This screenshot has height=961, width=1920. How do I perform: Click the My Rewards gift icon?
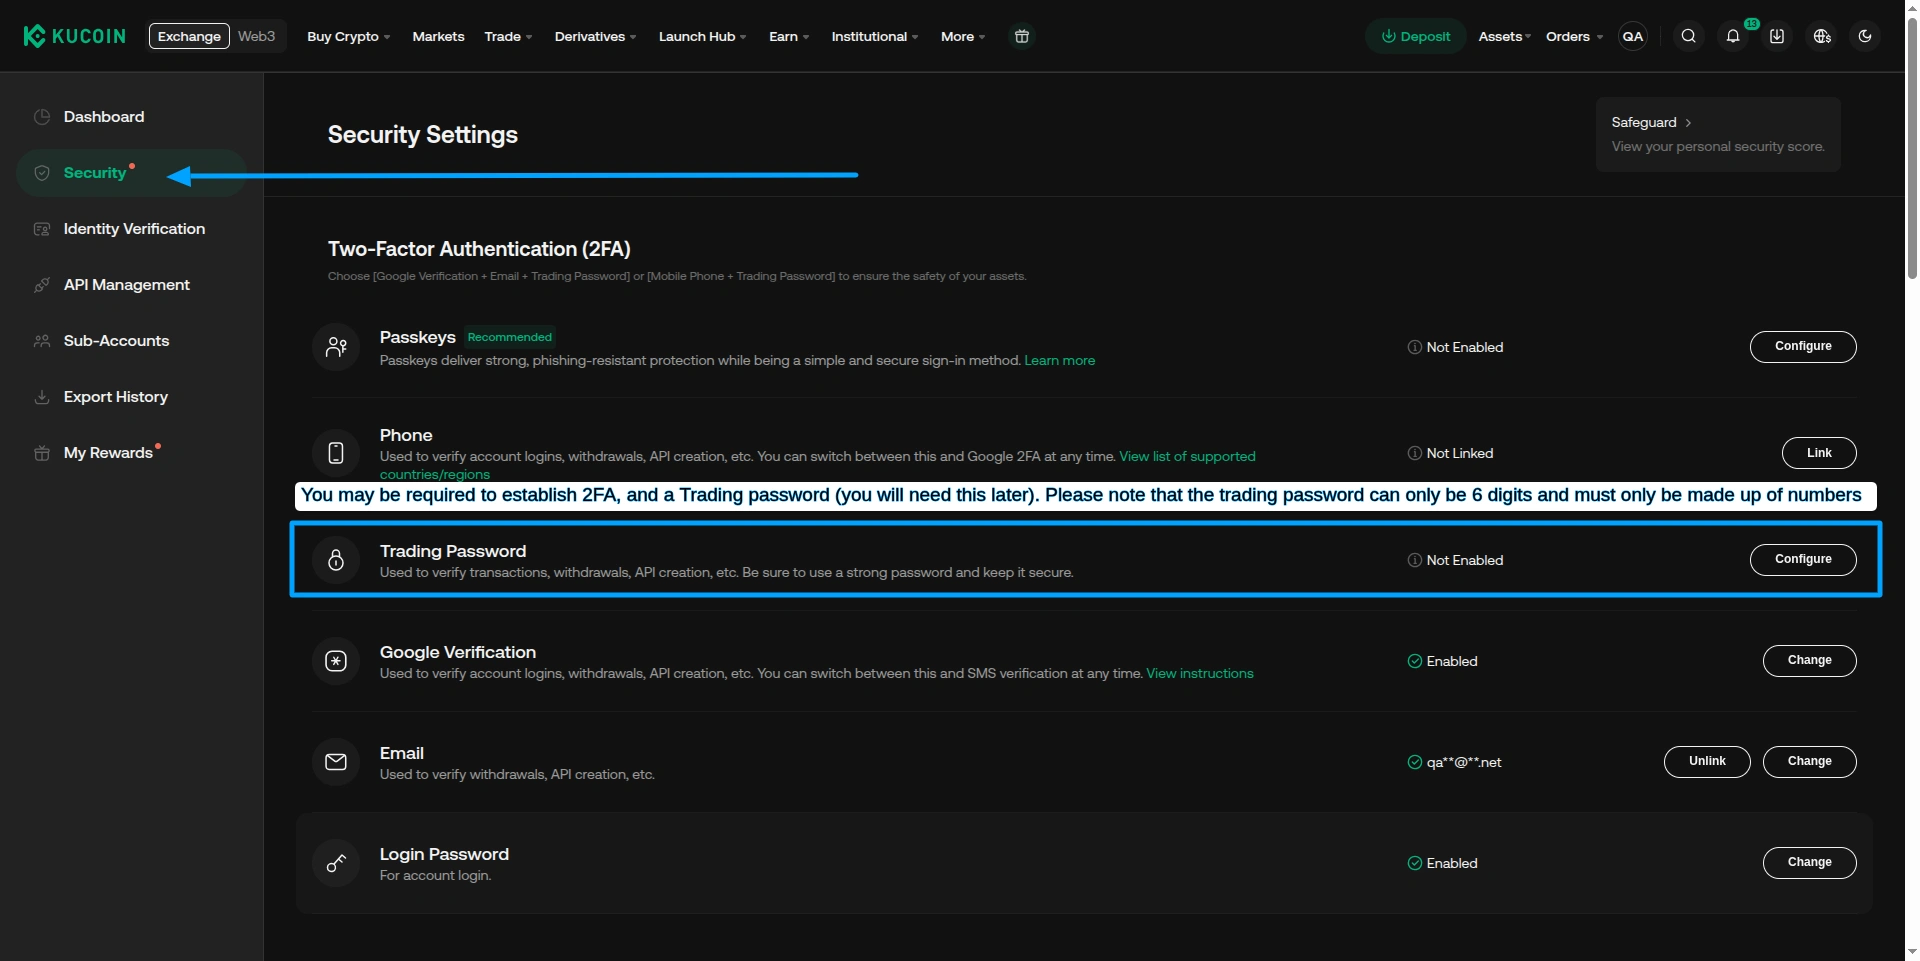pyautogui.click(x=42, y=453)
